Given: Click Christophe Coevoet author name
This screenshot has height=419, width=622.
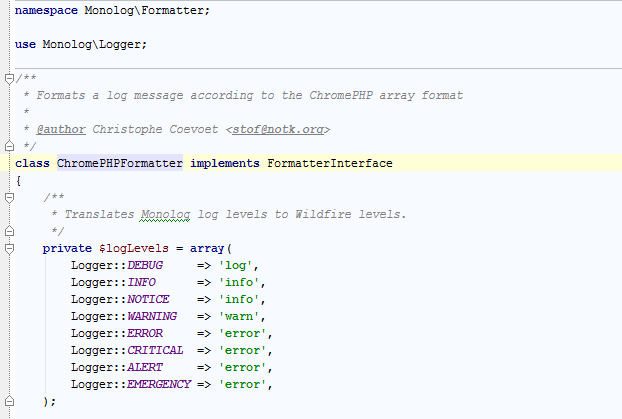Looking at the screenshot, I should [x=155, y=129].
